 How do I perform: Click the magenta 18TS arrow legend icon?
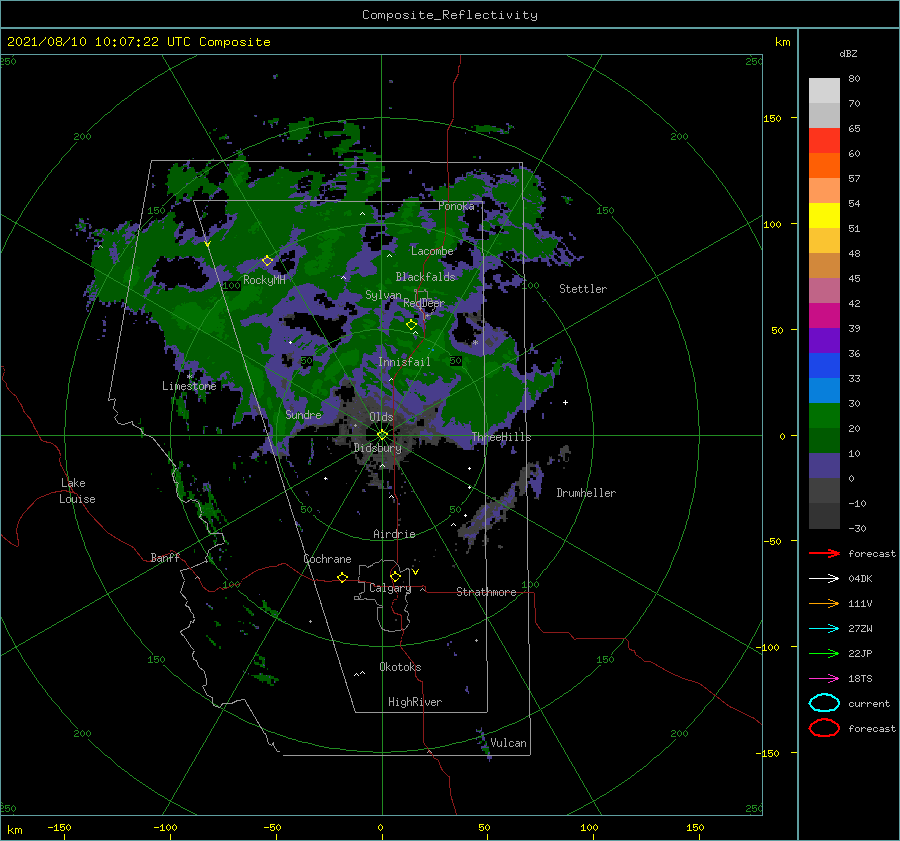[x=824, y=679]
